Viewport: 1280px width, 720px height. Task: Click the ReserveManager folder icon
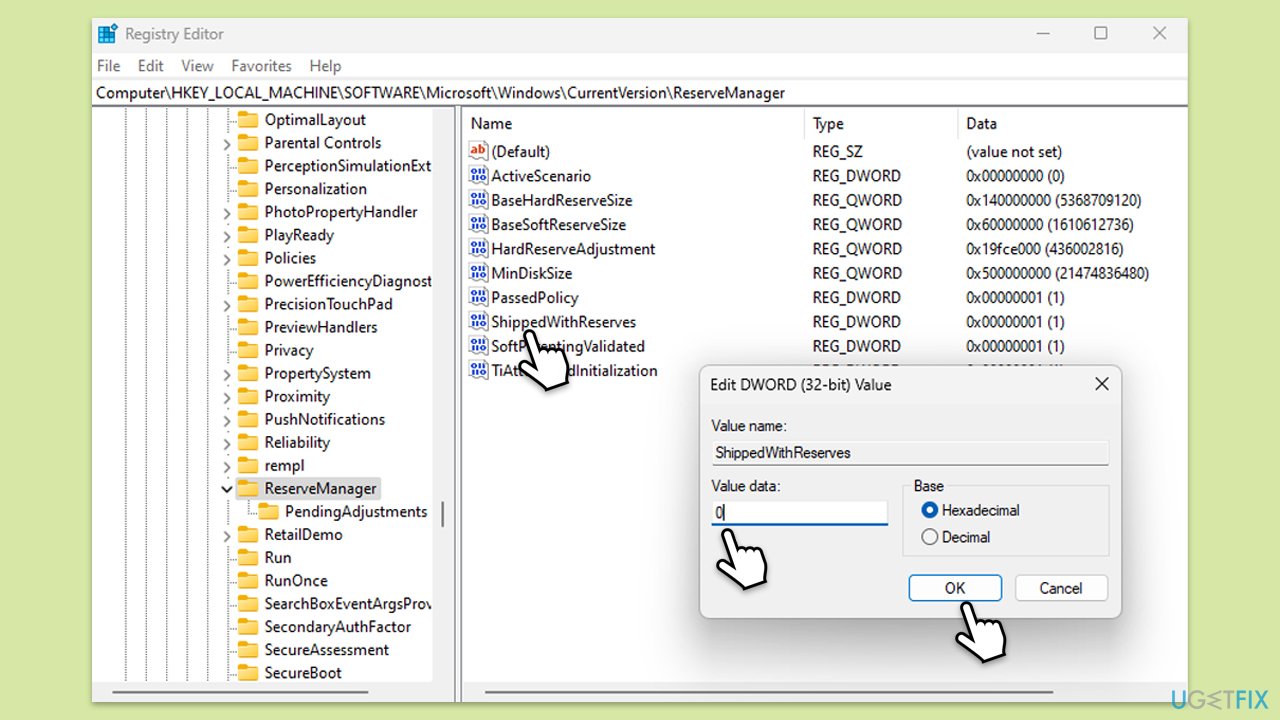[x=247, y=488]
